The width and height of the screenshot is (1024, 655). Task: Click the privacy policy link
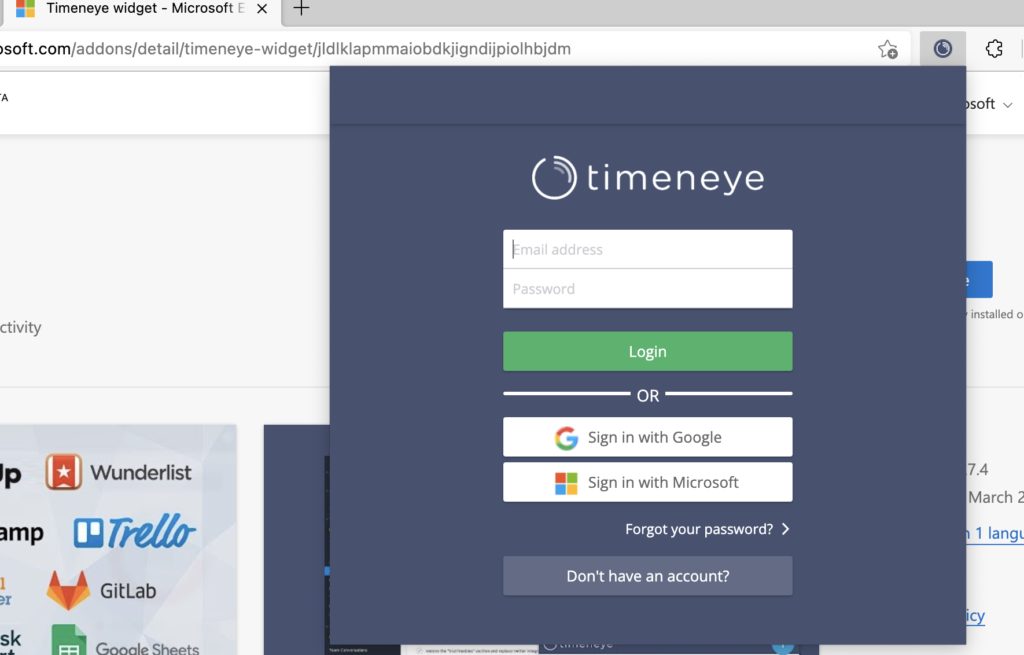[976, 616]
